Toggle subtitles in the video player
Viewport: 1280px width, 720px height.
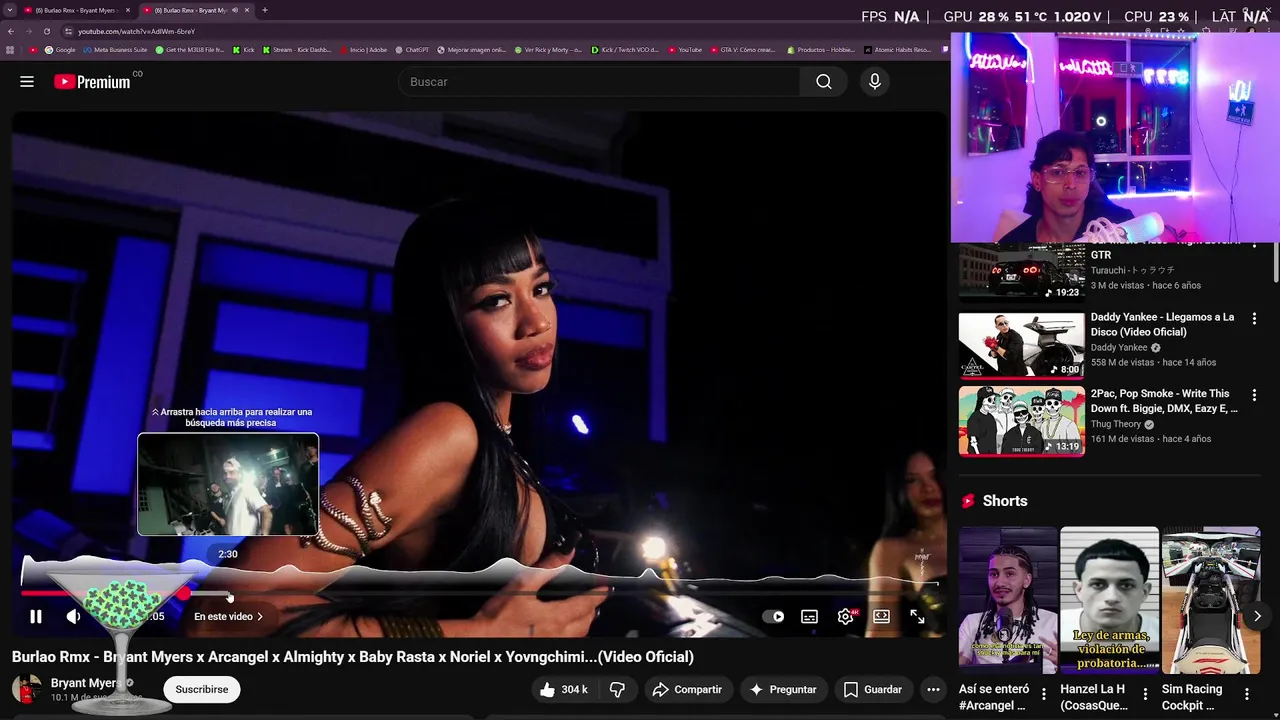click(x=809, y=617)
